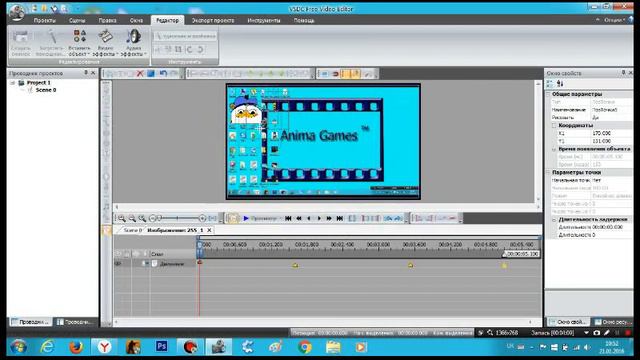The width and height of the screenshot is (640, 360).
Task: Collapse the Время появления объекта section
Action: (554, 149)
